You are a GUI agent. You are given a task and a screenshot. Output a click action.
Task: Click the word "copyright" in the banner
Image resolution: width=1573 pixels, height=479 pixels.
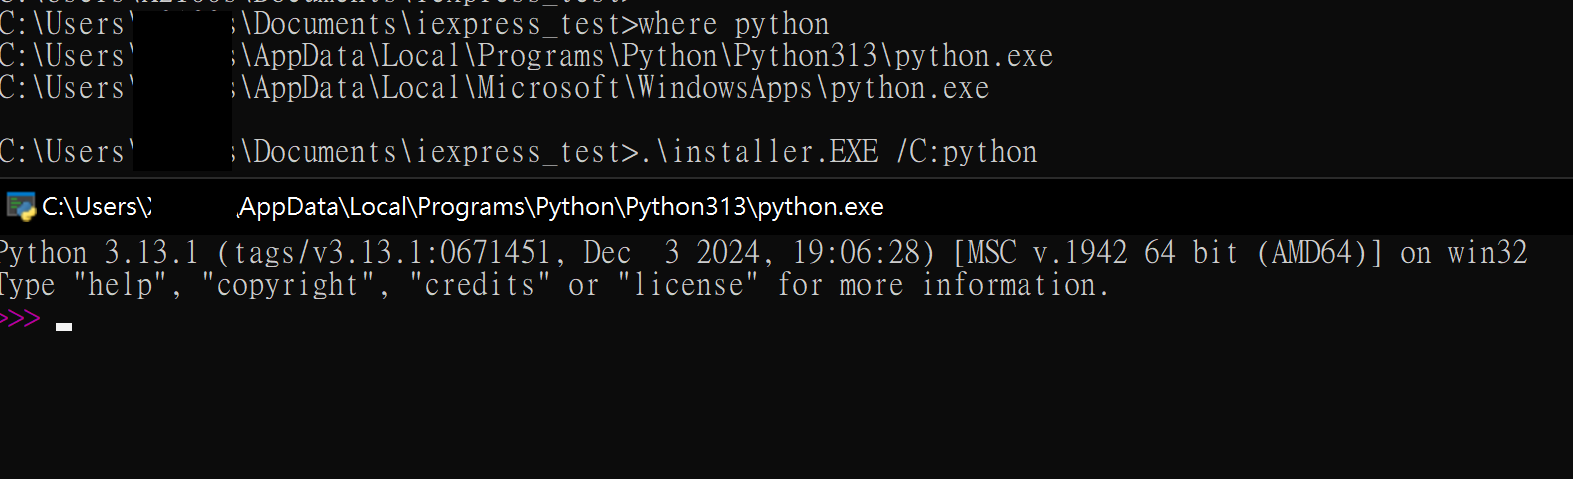pyautogui.click(x=287, y=285)
